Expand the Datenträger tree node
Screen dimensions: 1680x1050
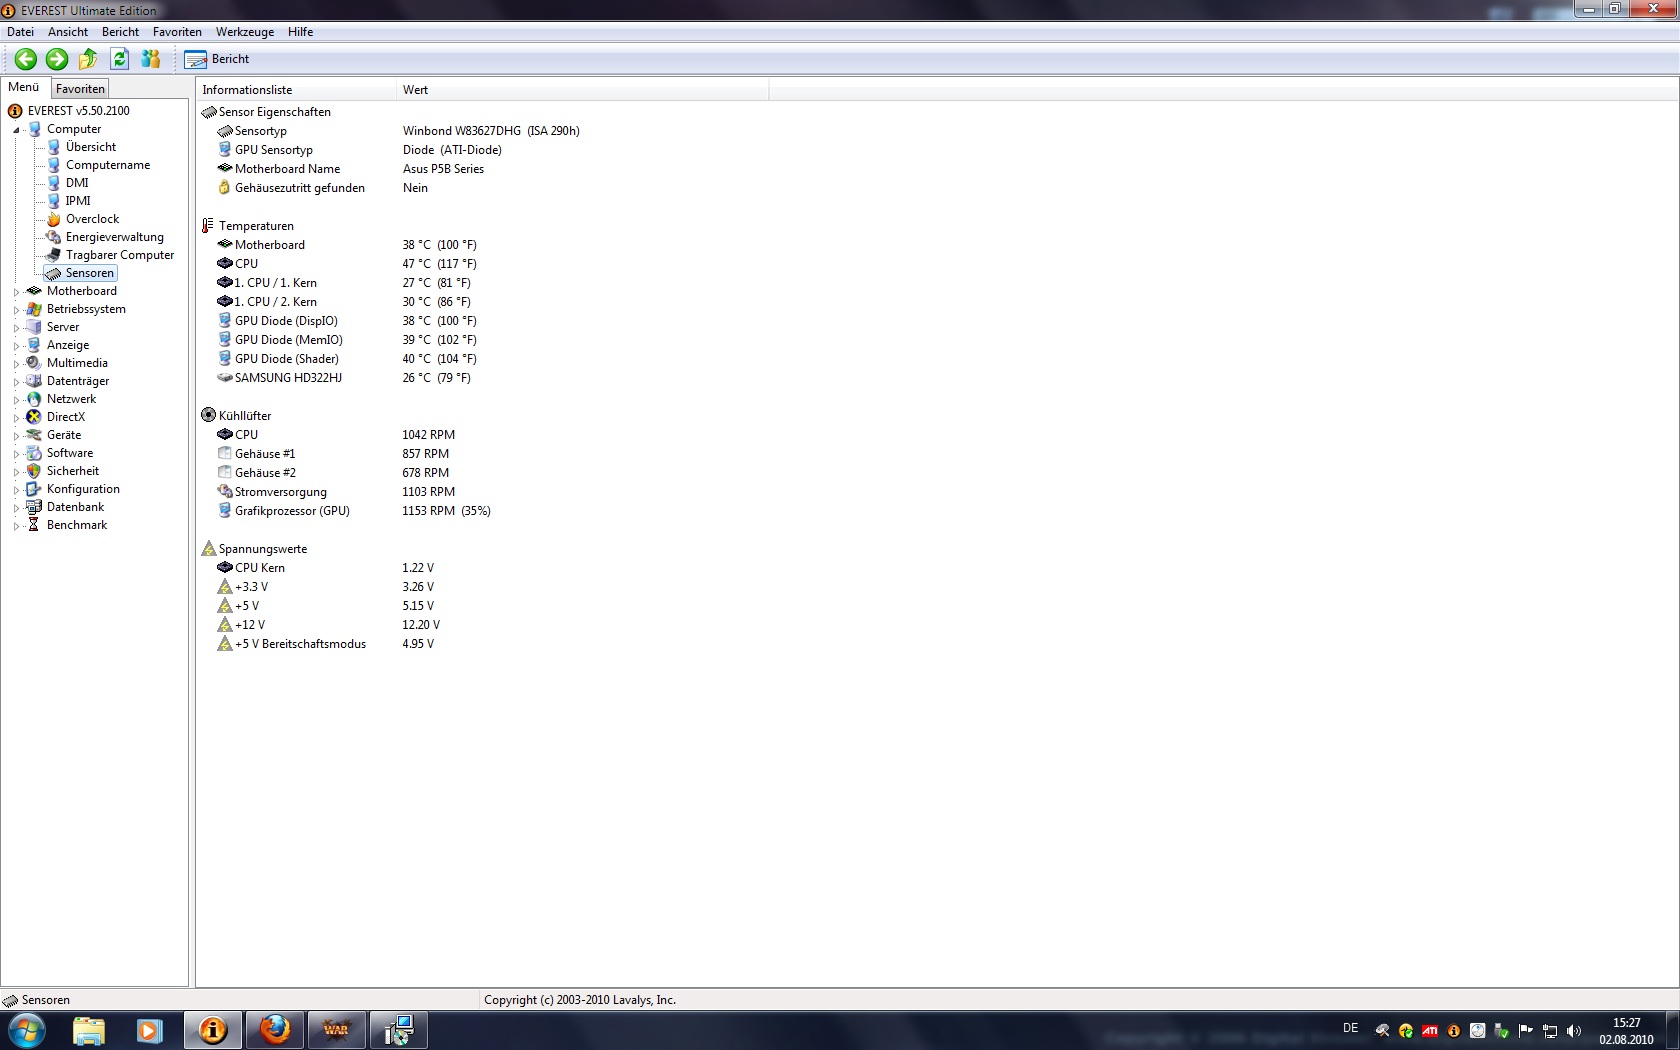pyautogui.click(x=16, y=382)
